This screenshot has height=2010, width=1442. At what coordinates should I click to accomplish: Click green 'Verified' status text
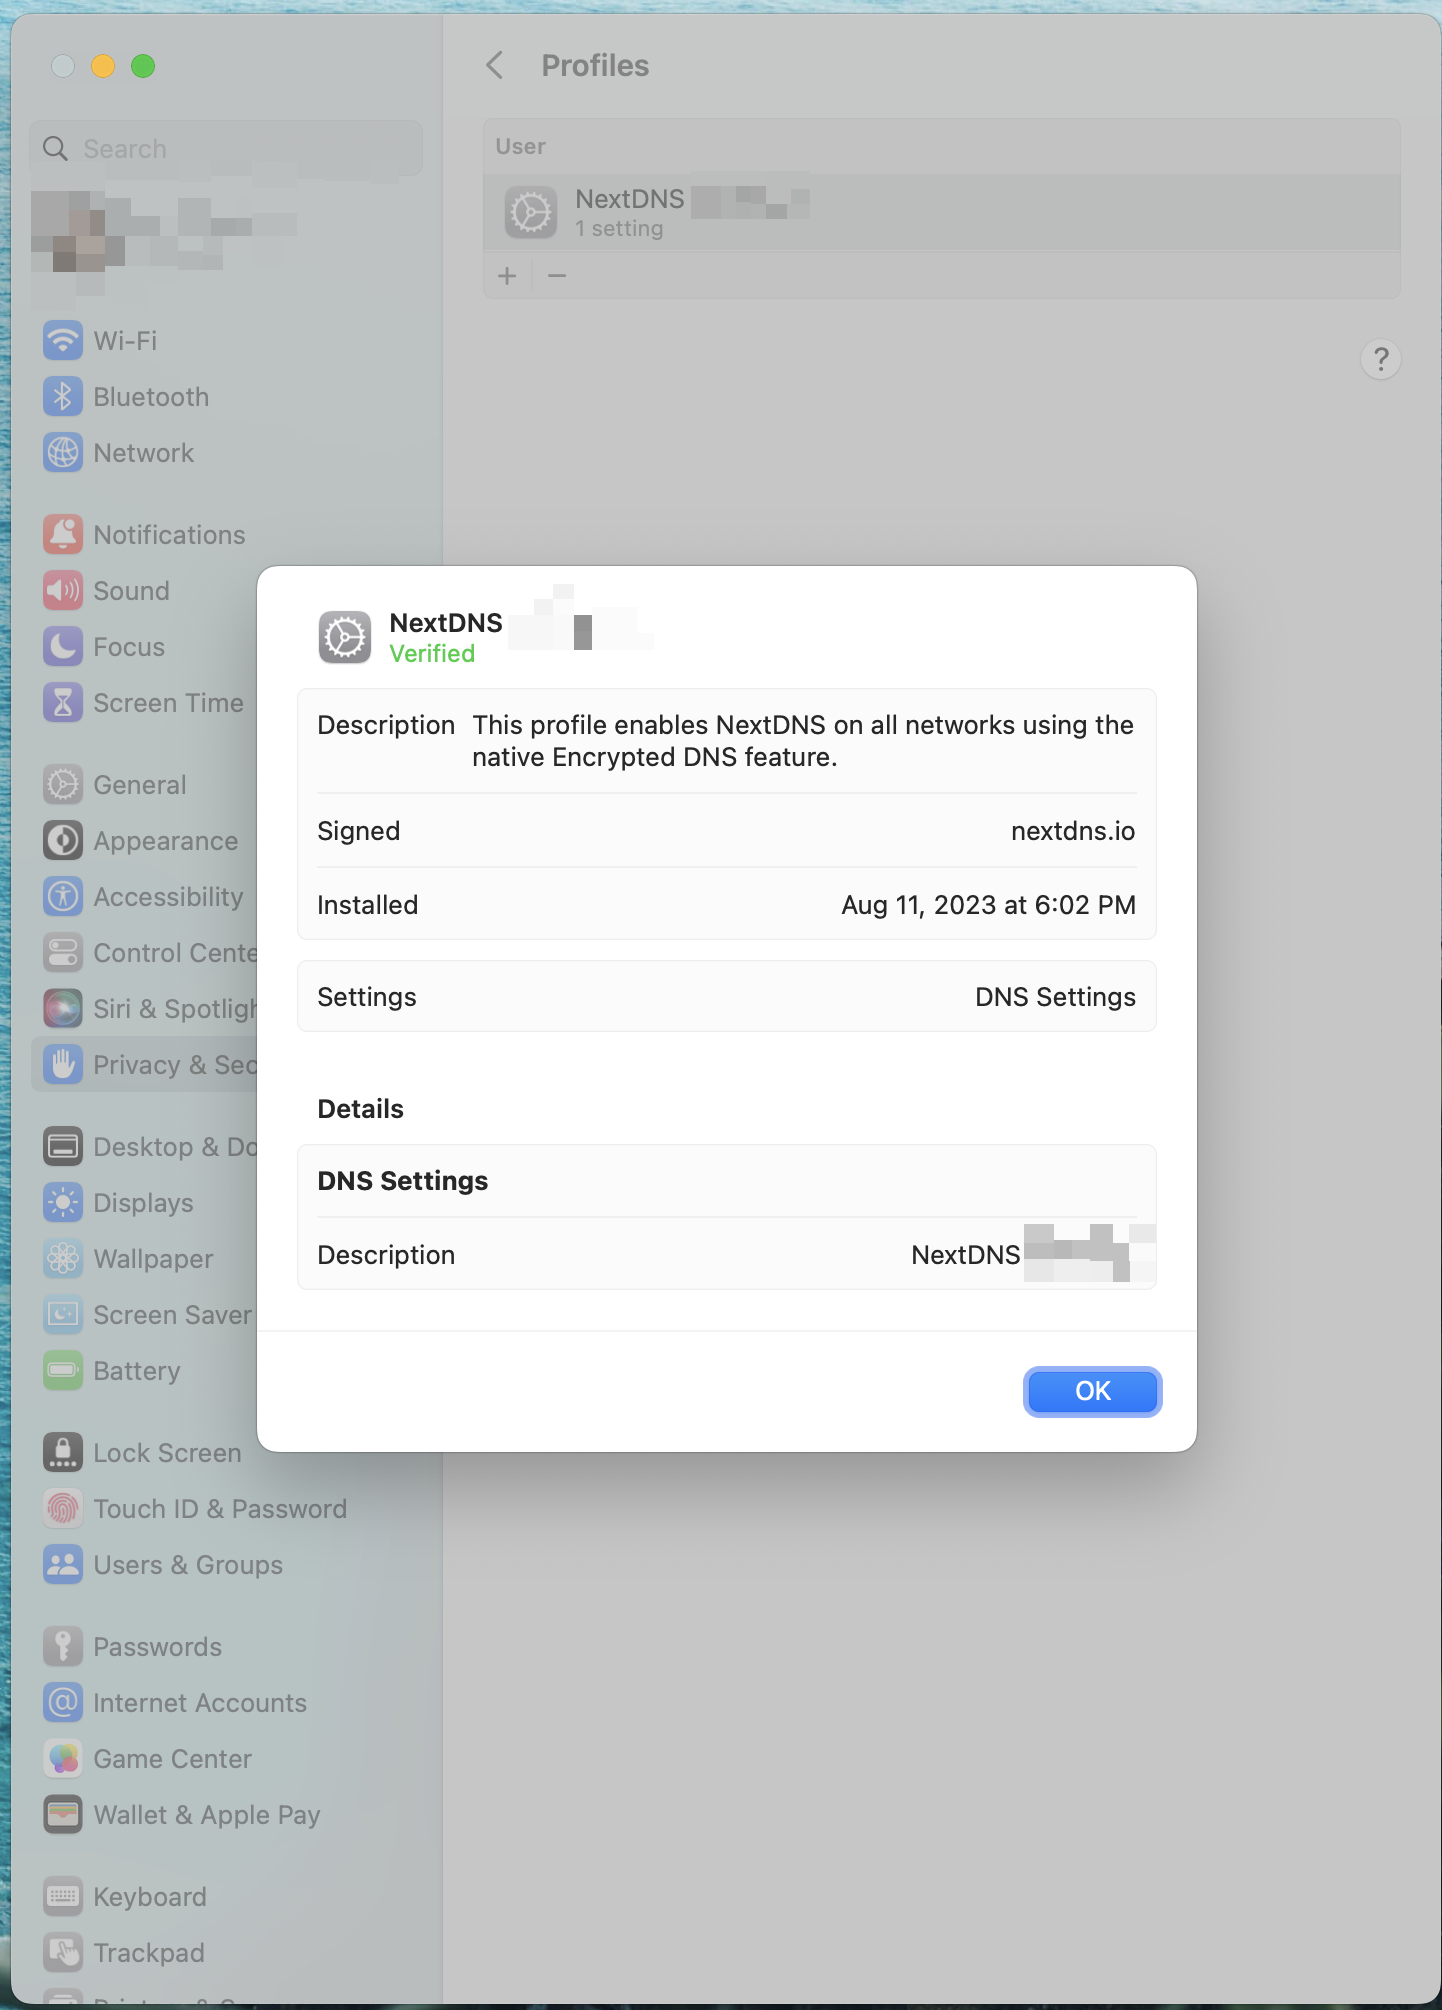click(x=432, y=654)
